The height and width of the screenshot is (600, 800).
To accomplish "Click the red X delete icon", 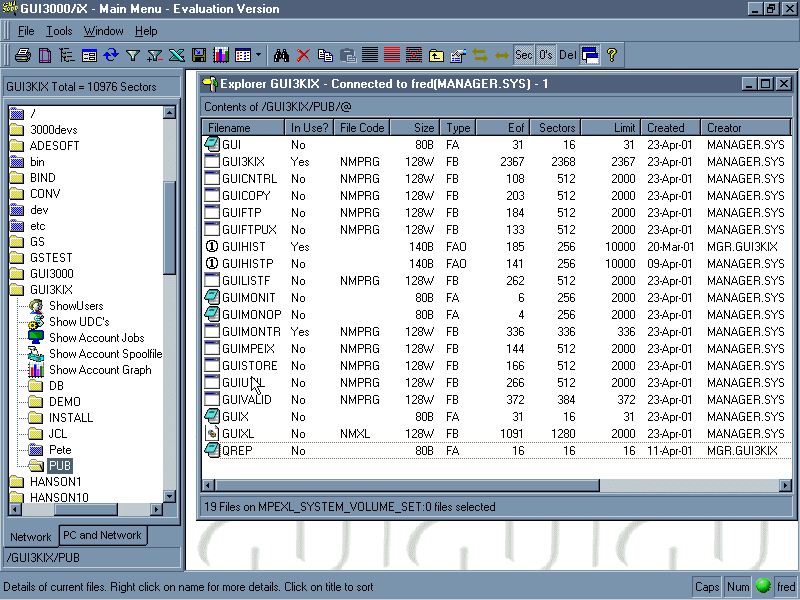I will (x=303, y=55).
